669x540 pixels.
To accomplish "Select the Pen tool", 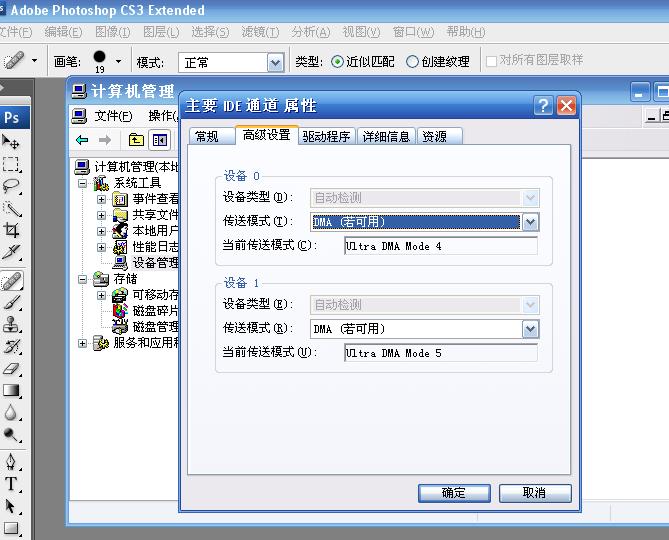I will tap(11, 462).
